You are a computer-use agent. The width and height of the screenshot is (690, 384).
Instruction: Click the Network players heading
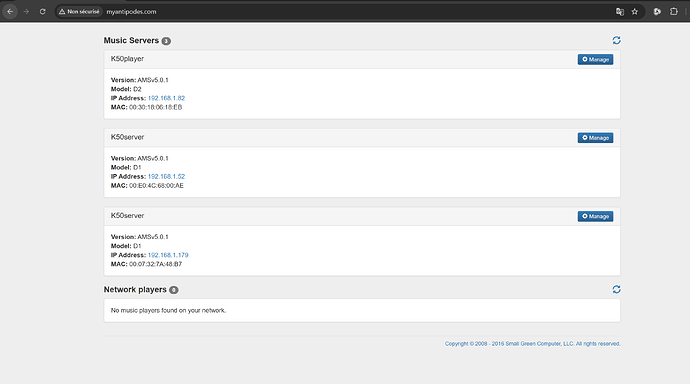click(135, 289)
